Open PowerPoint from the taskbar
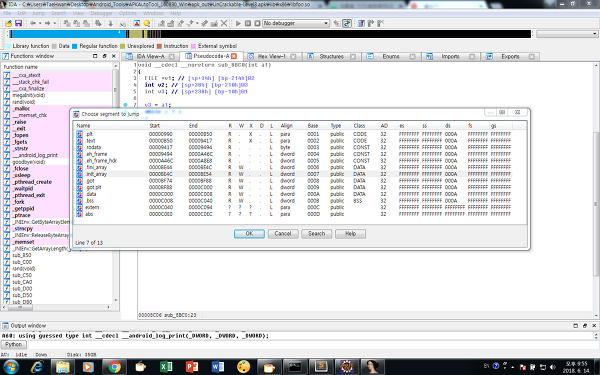Image resolution: width=600 pixels, height=375 pixels. click(192, 367)
